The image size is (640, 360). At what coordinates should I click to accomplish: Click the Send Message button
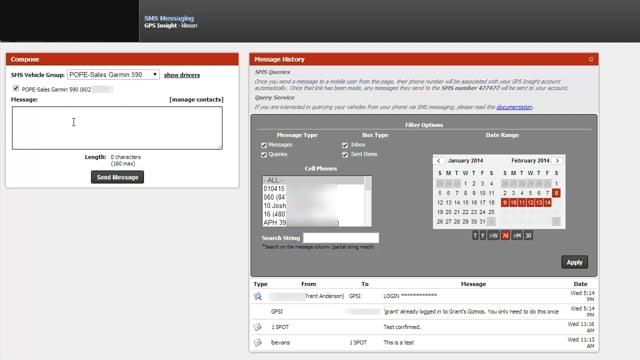(117, 177)
